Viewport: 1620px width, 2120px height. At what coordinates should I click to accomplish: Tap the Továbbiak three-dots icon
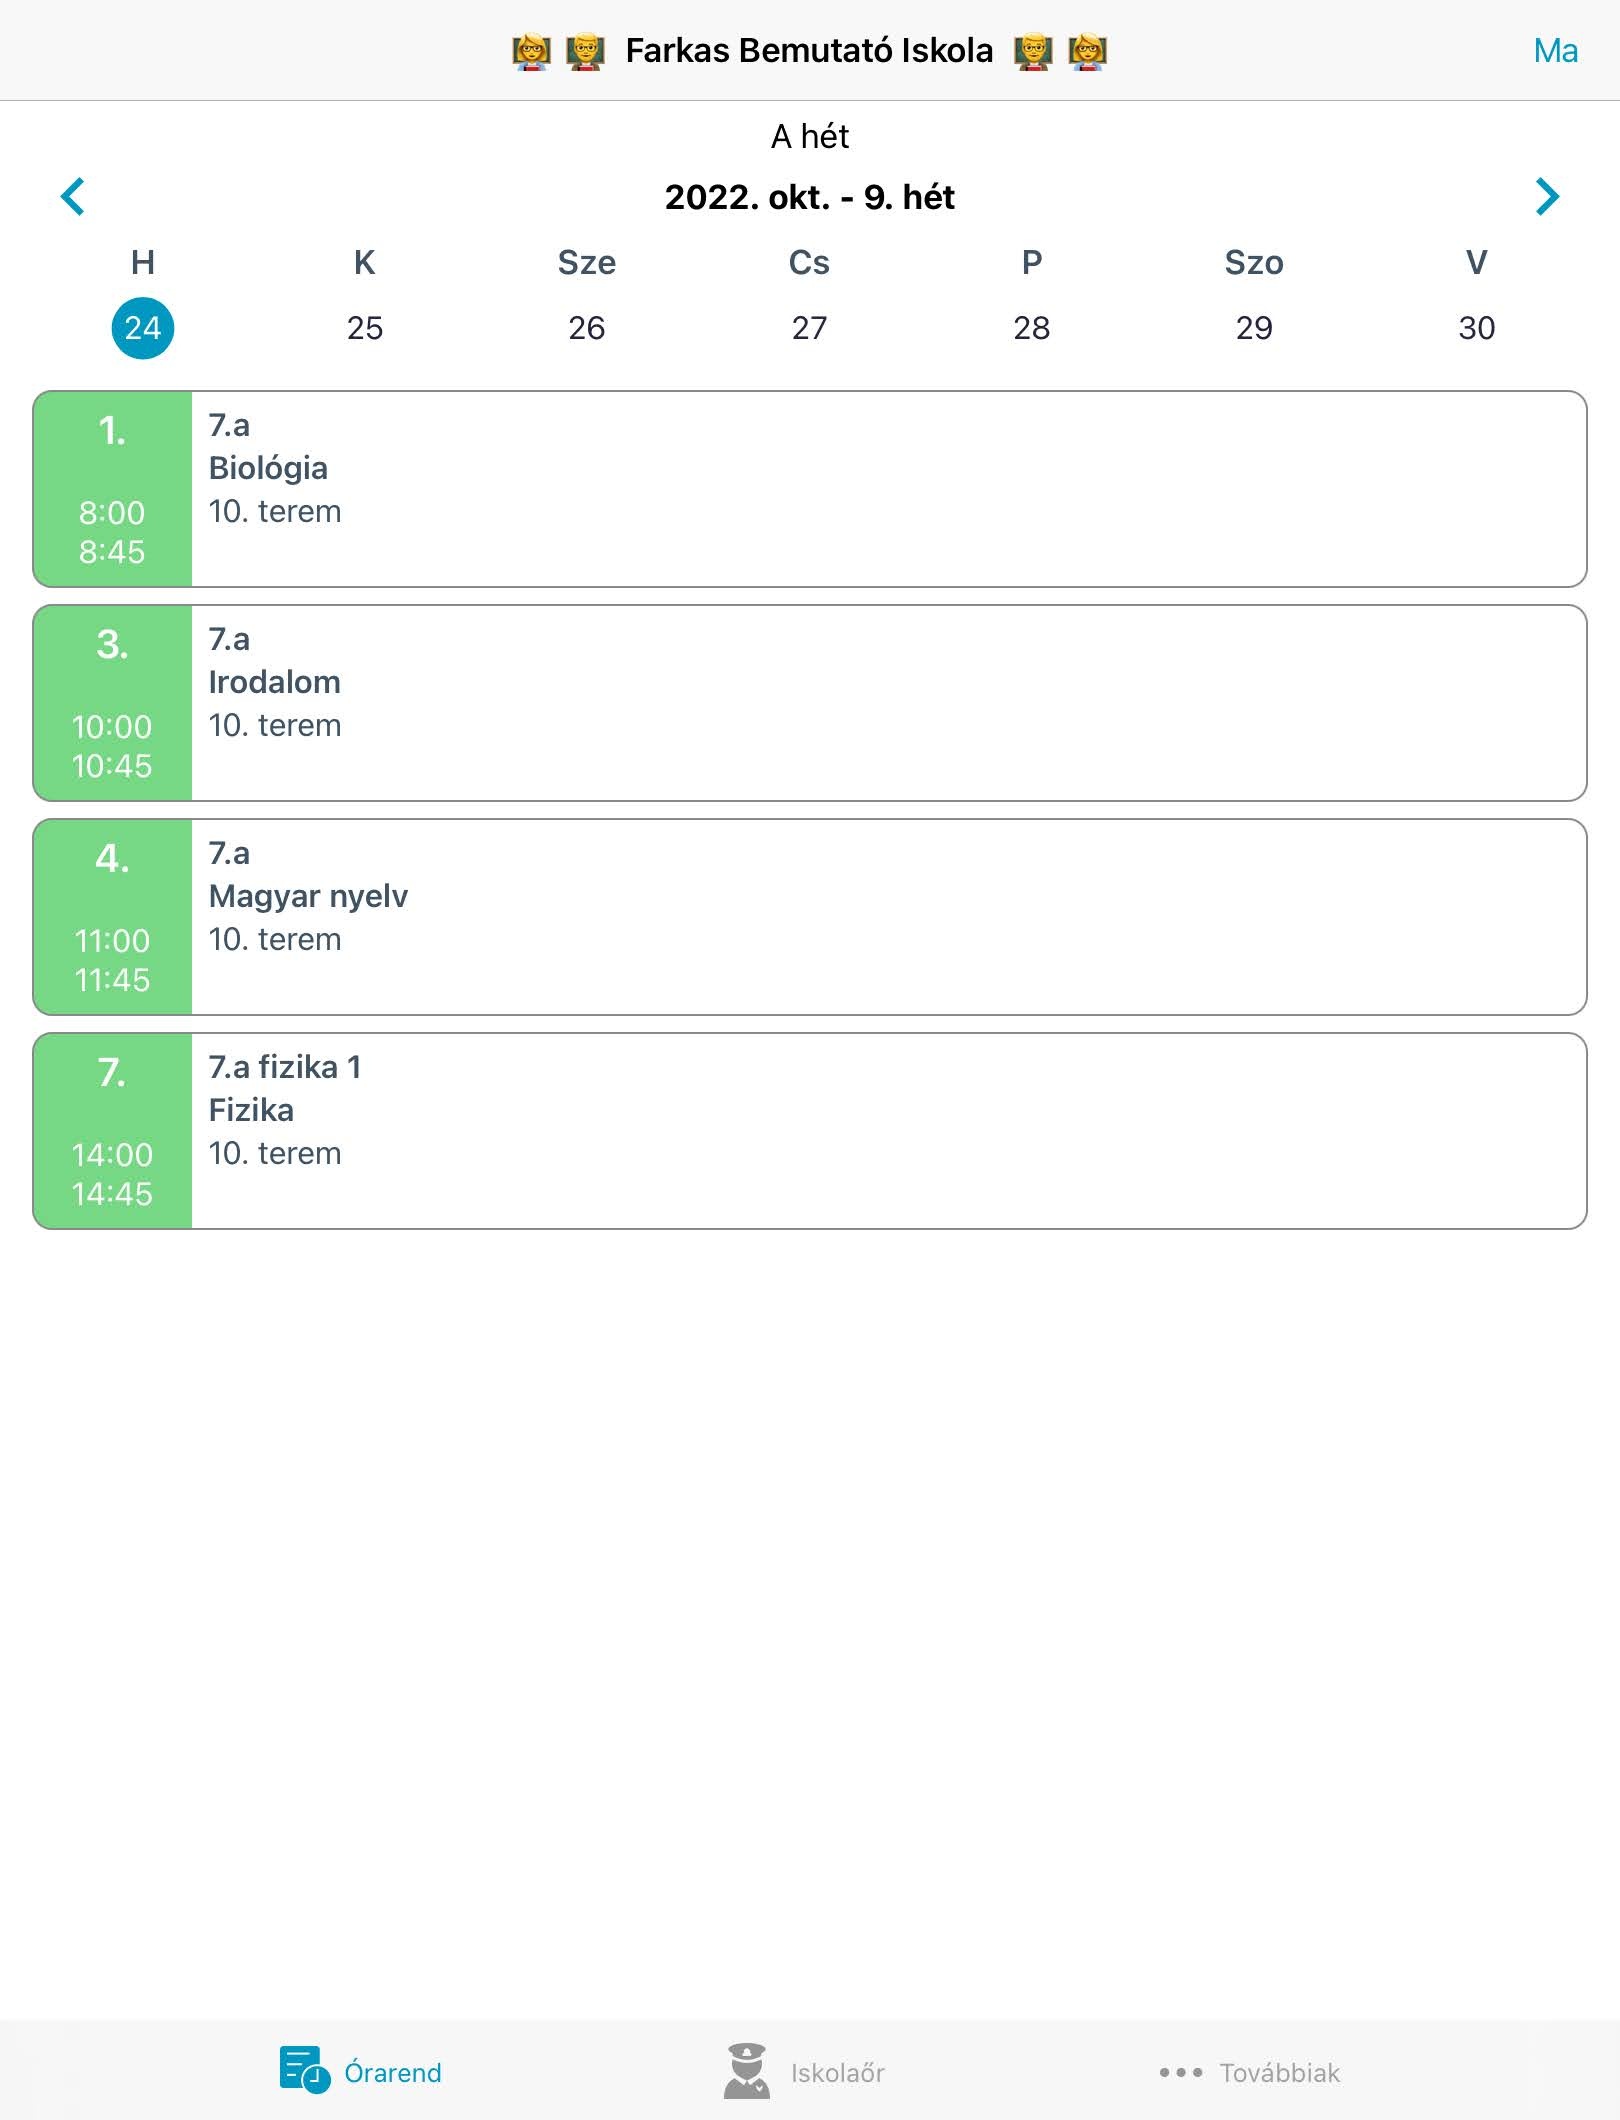pyautogui.click(x=1181, y=2072)
